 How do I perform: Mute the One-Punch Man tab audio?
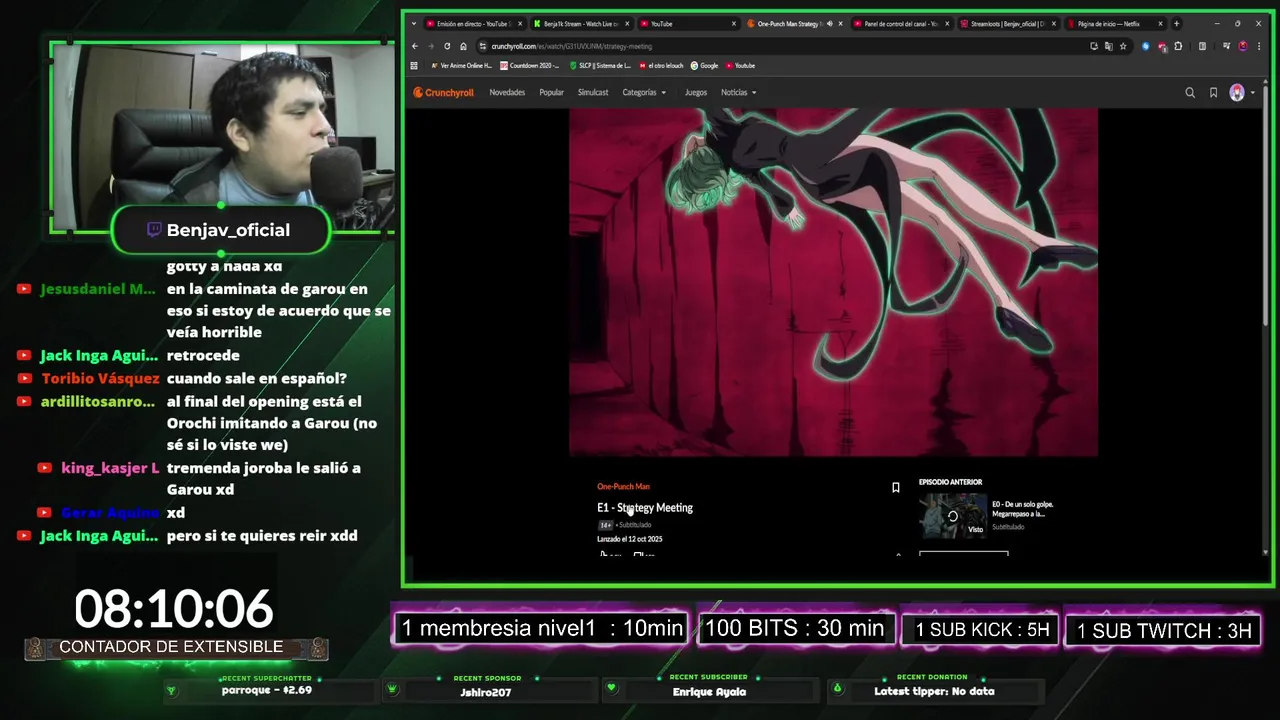click(829, 24)
